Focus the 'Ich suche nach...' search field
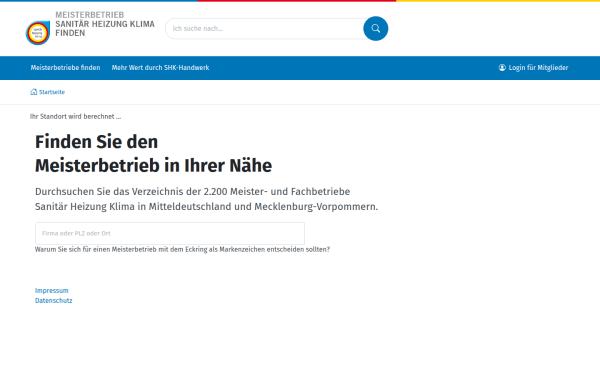This screenshot has height=375, width=600. 265,29
